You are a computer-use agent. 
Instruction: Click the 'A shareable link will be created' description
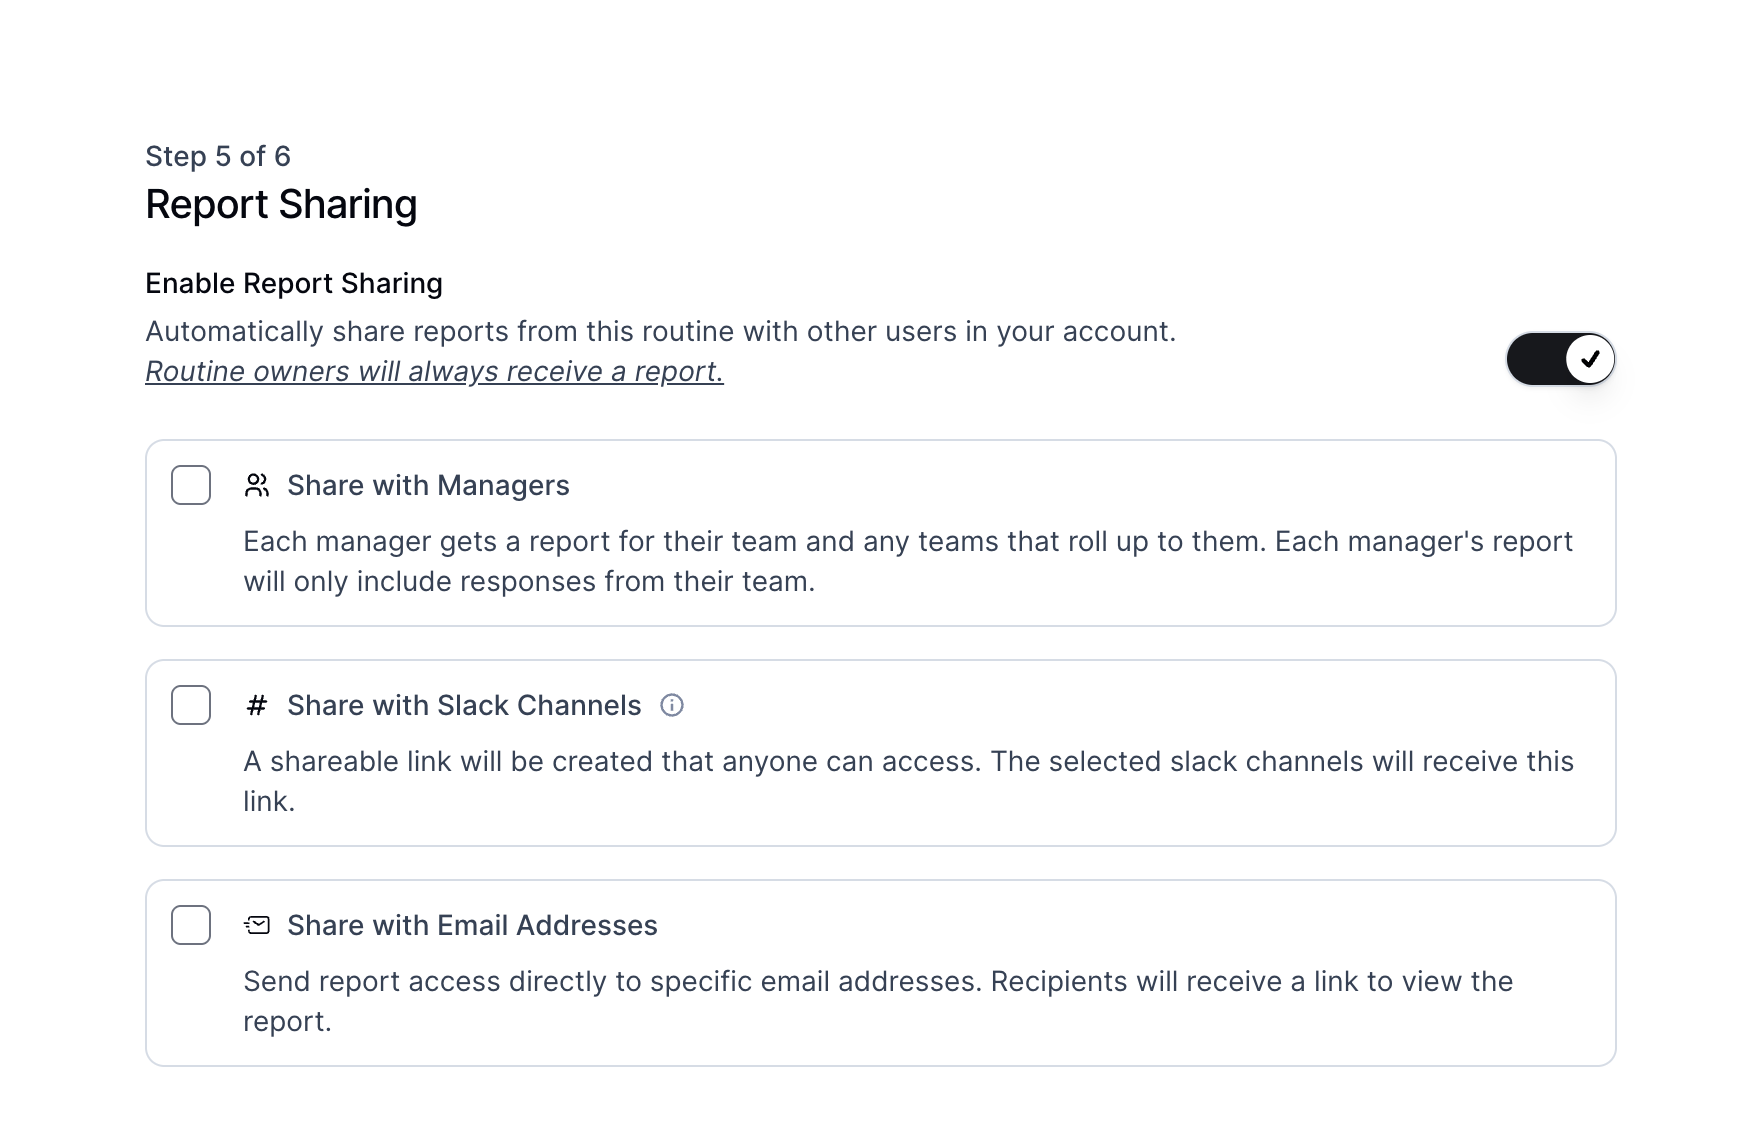coord(908,781)
